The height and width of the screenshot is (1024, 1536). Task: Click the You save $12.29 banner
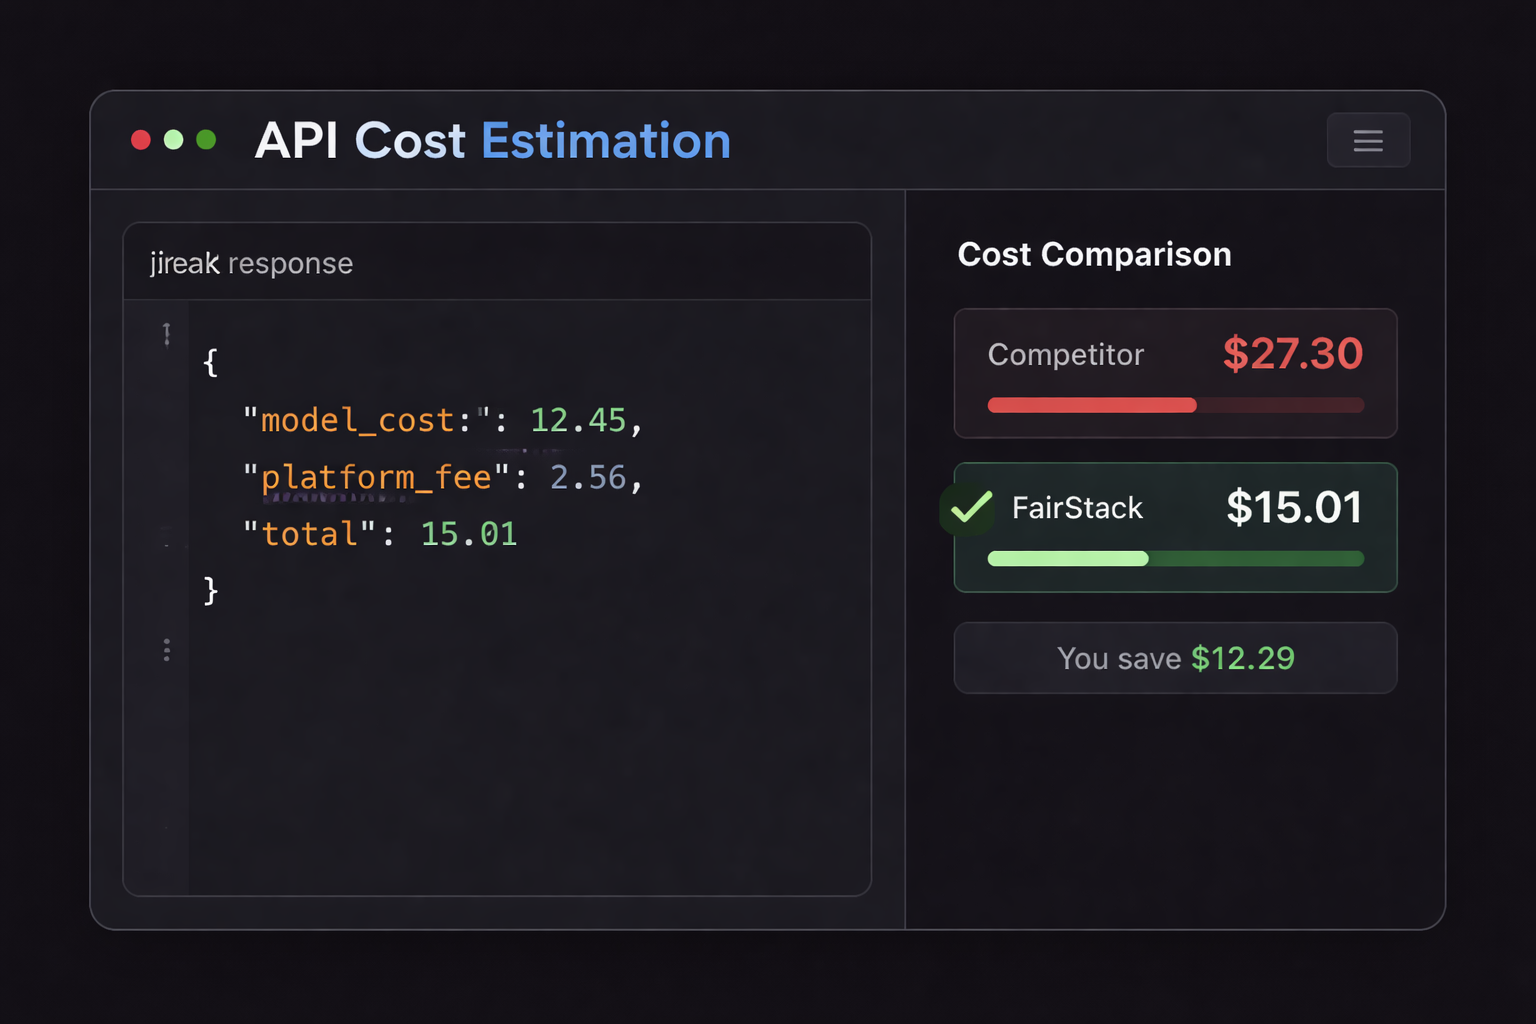[x=1175, y=658]
